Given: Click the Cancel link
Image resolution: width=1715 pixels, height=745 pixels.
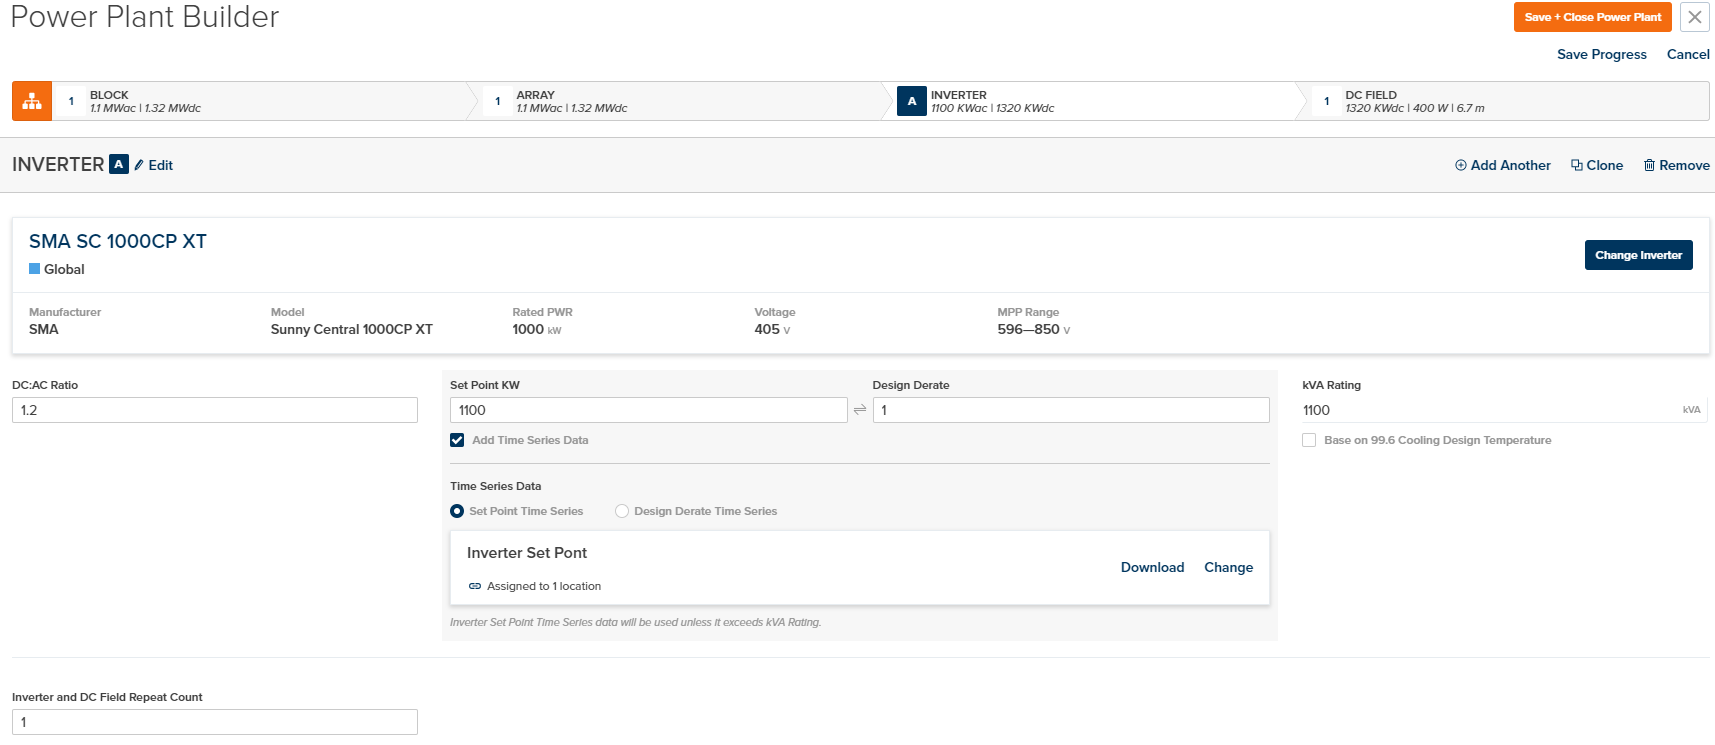Looking at the screenshot, I should coord(1688,54).
